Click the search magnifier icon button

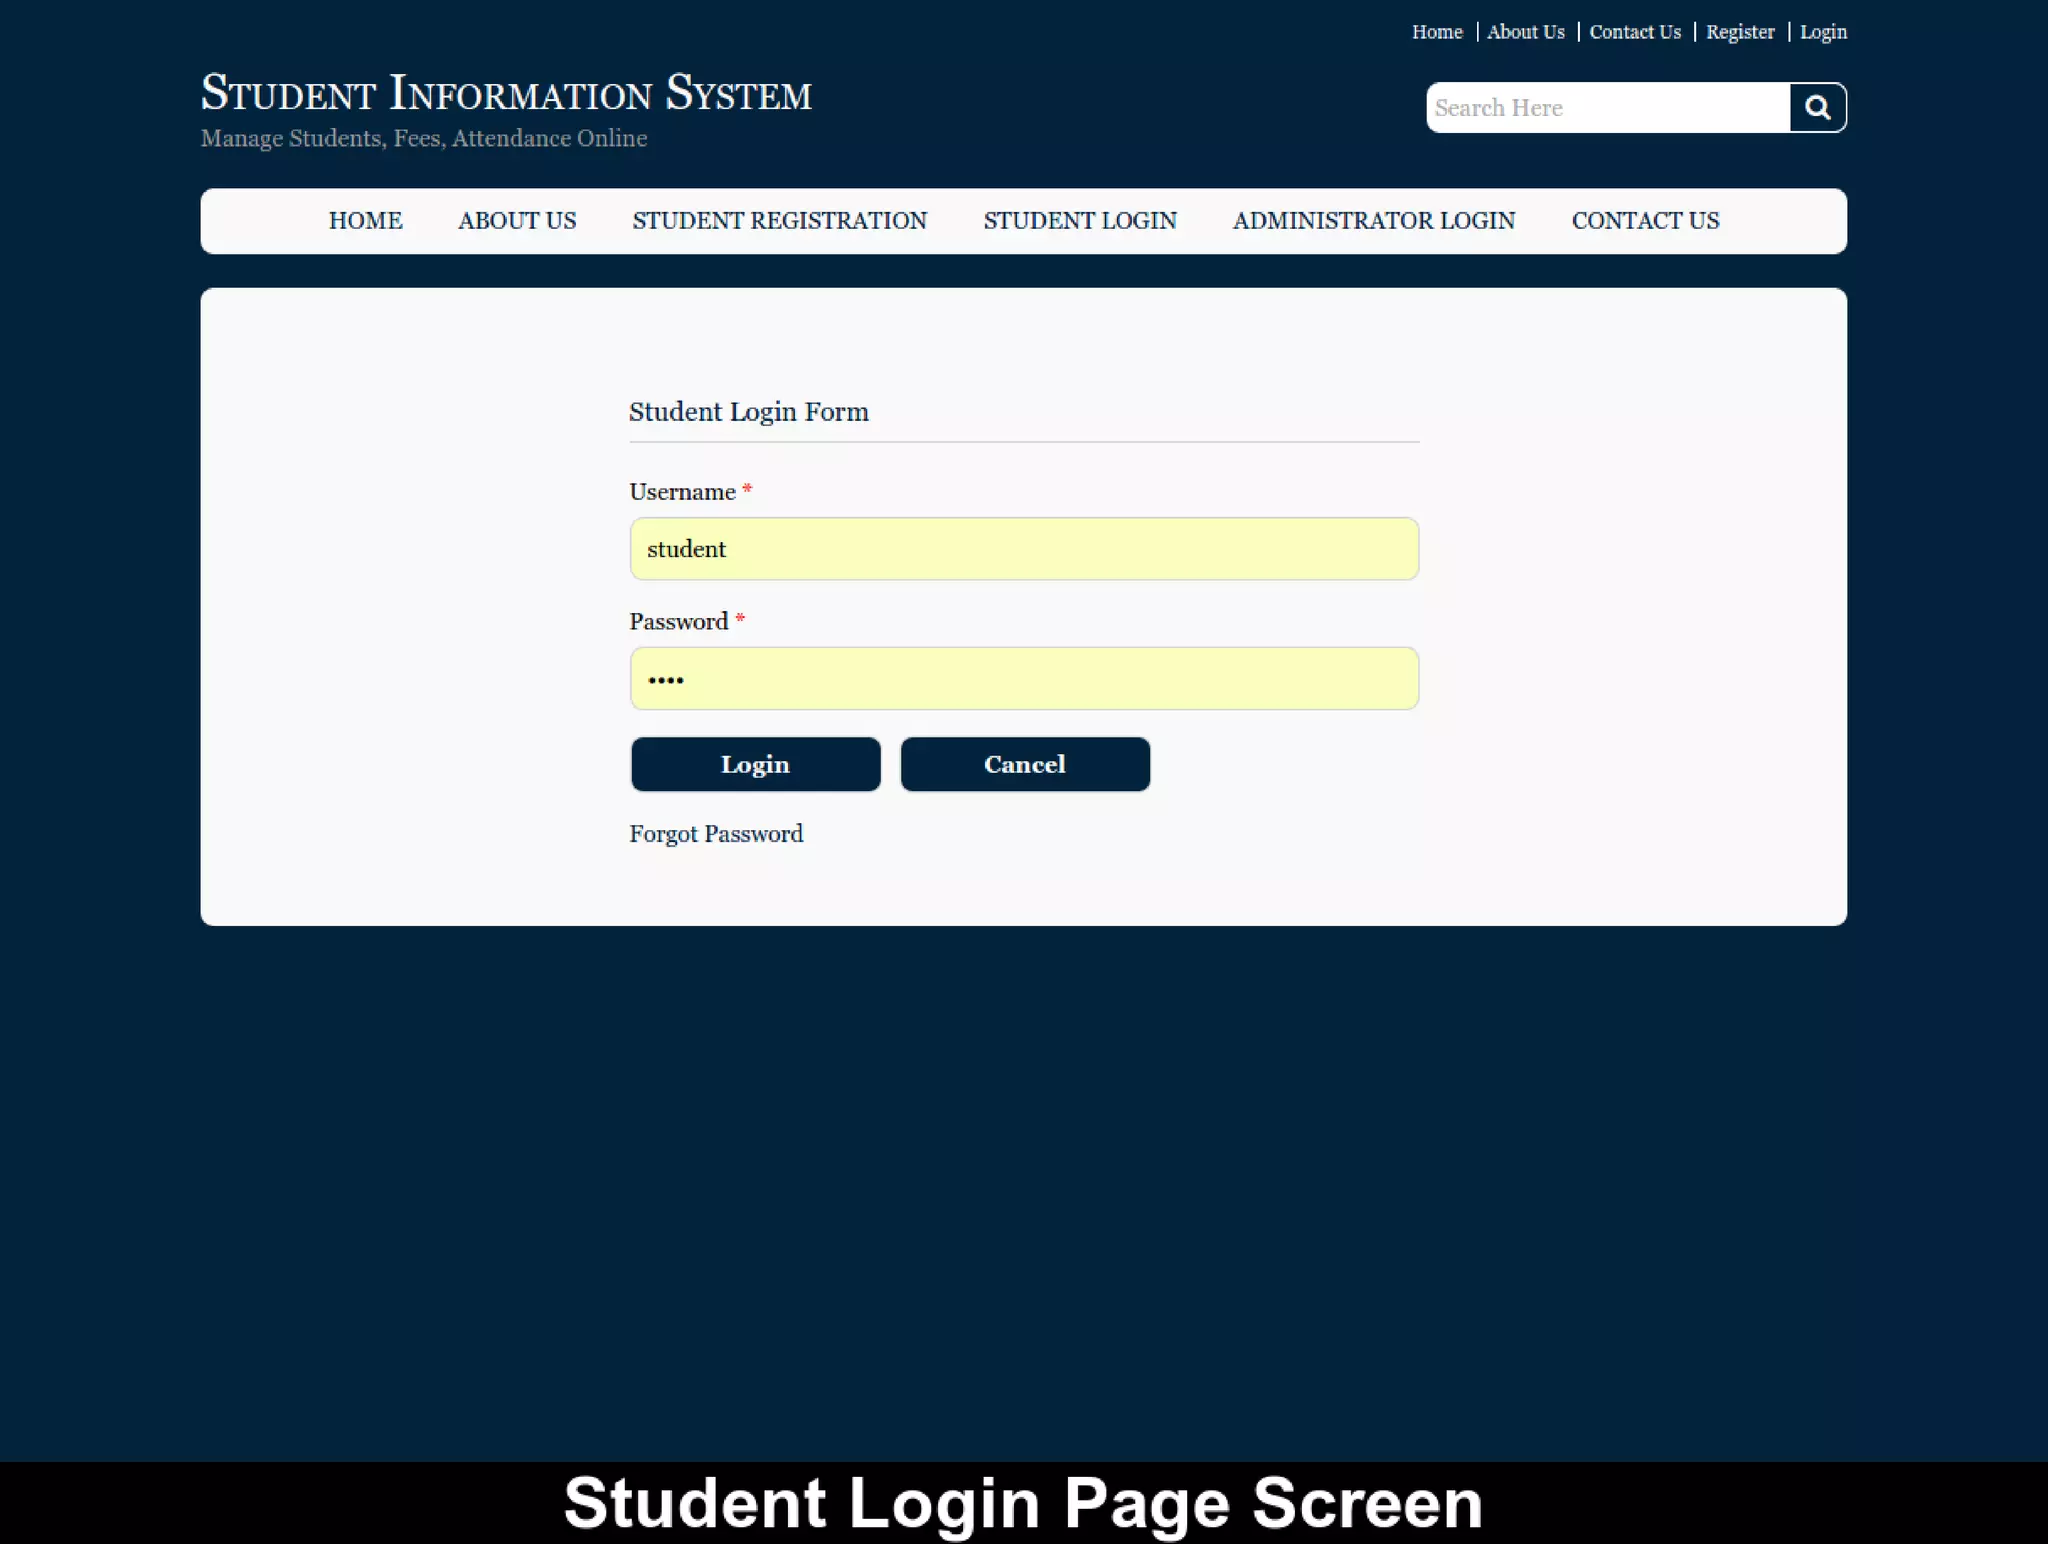click(1817, 107)
